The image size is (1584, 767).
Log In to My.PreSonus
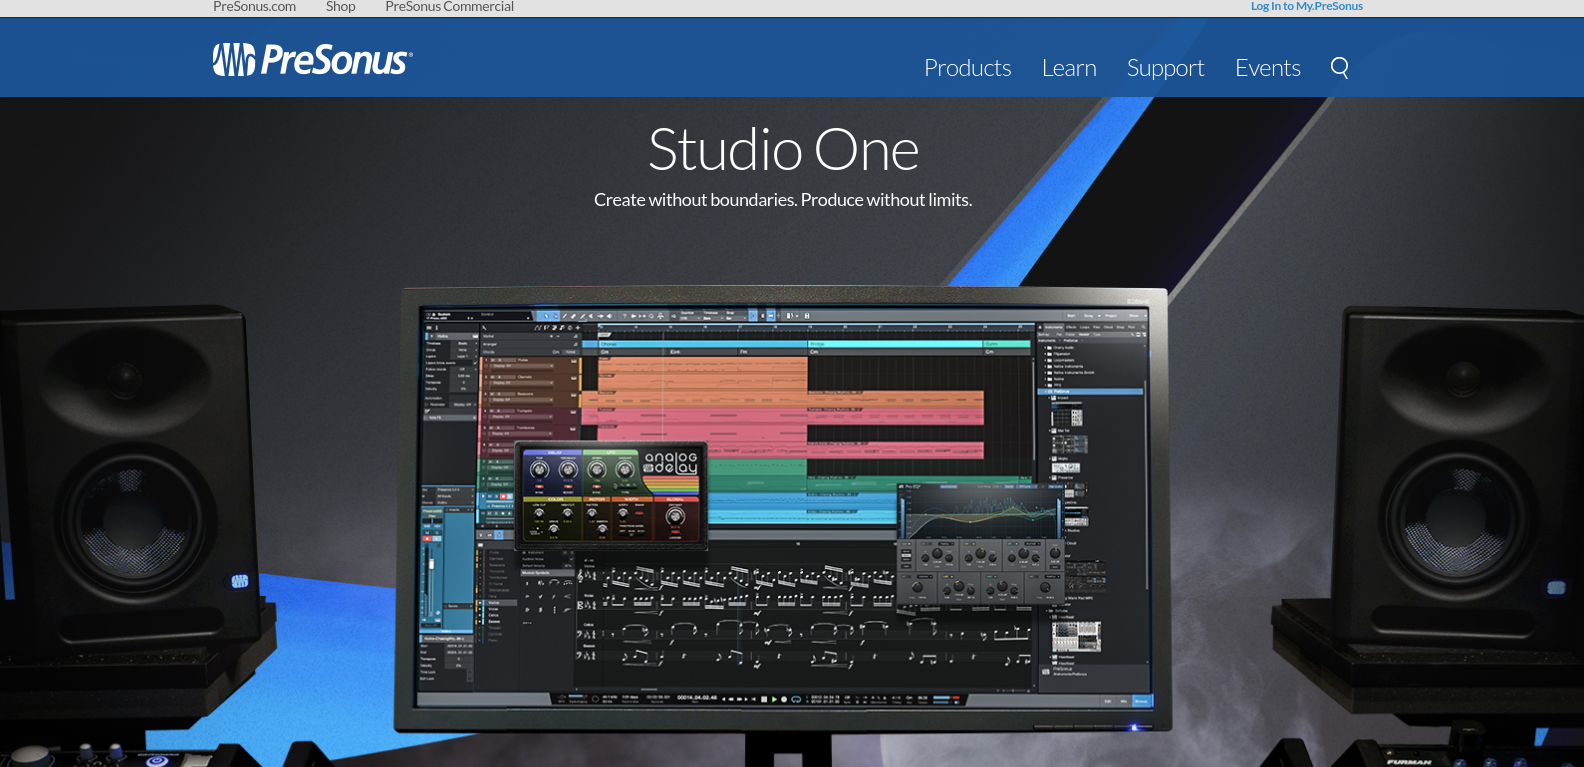point(1306,6)
